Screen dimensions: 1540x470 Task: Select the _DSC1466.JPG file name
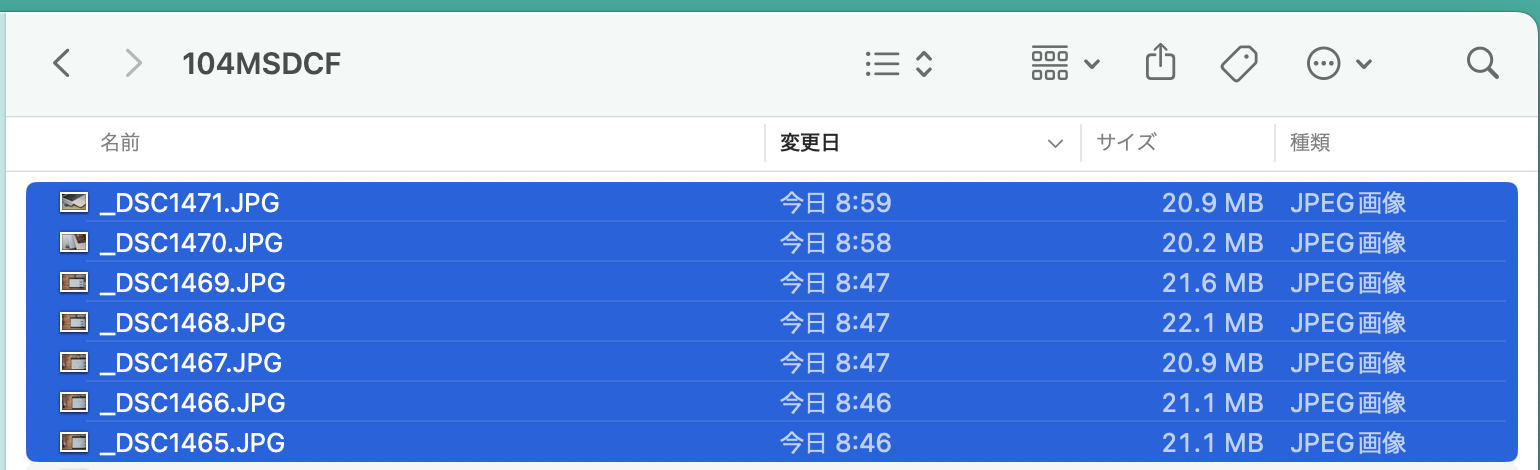(x=193, y=403)
